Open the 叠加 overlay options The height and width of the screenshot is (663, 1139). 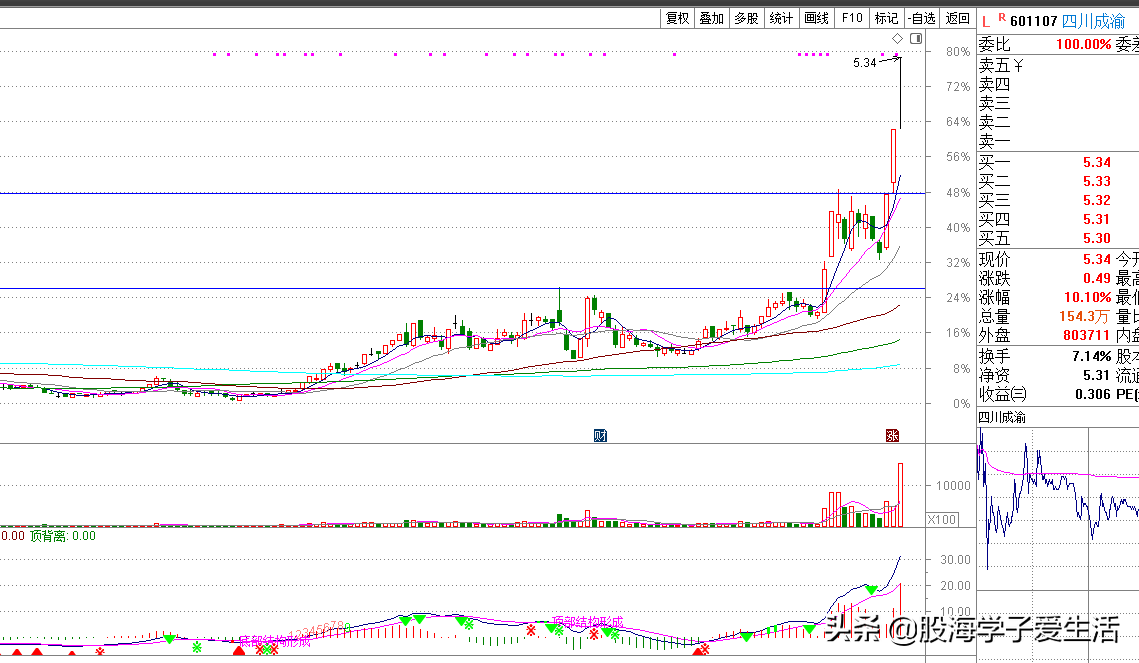pyautogui.click(x=711, y=18)
